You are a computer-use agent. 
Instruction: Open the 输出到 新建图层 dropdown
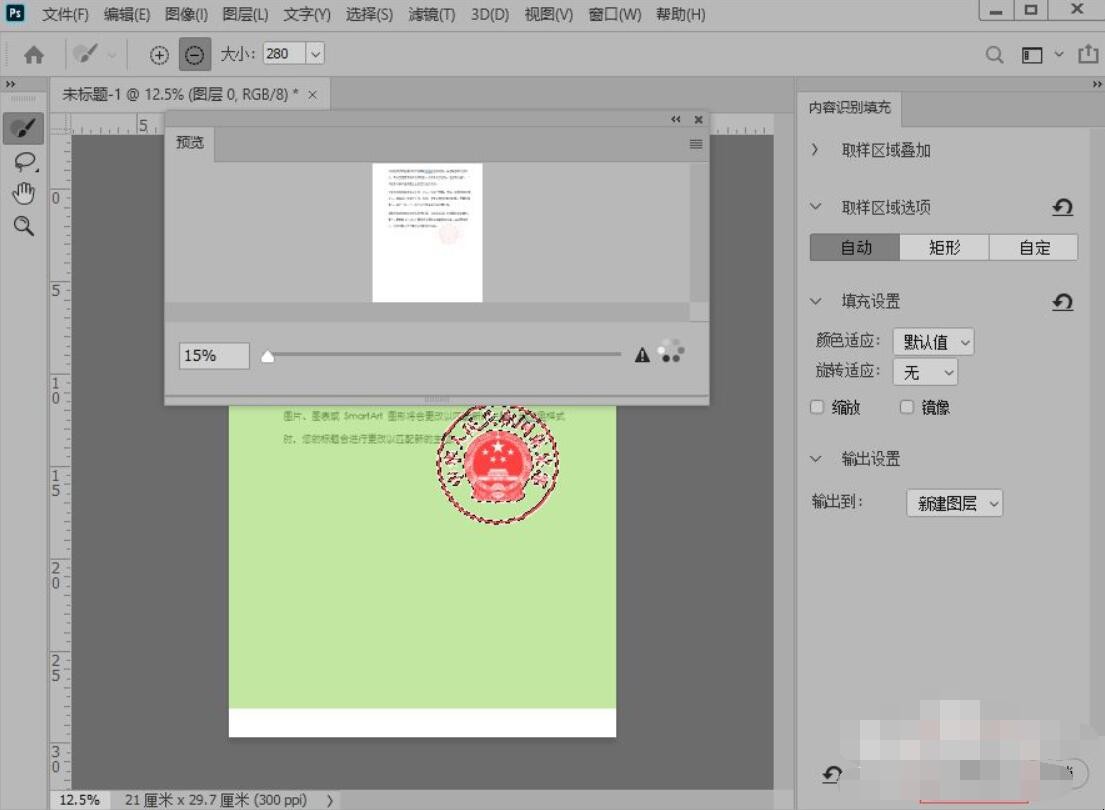coord(954,503)
